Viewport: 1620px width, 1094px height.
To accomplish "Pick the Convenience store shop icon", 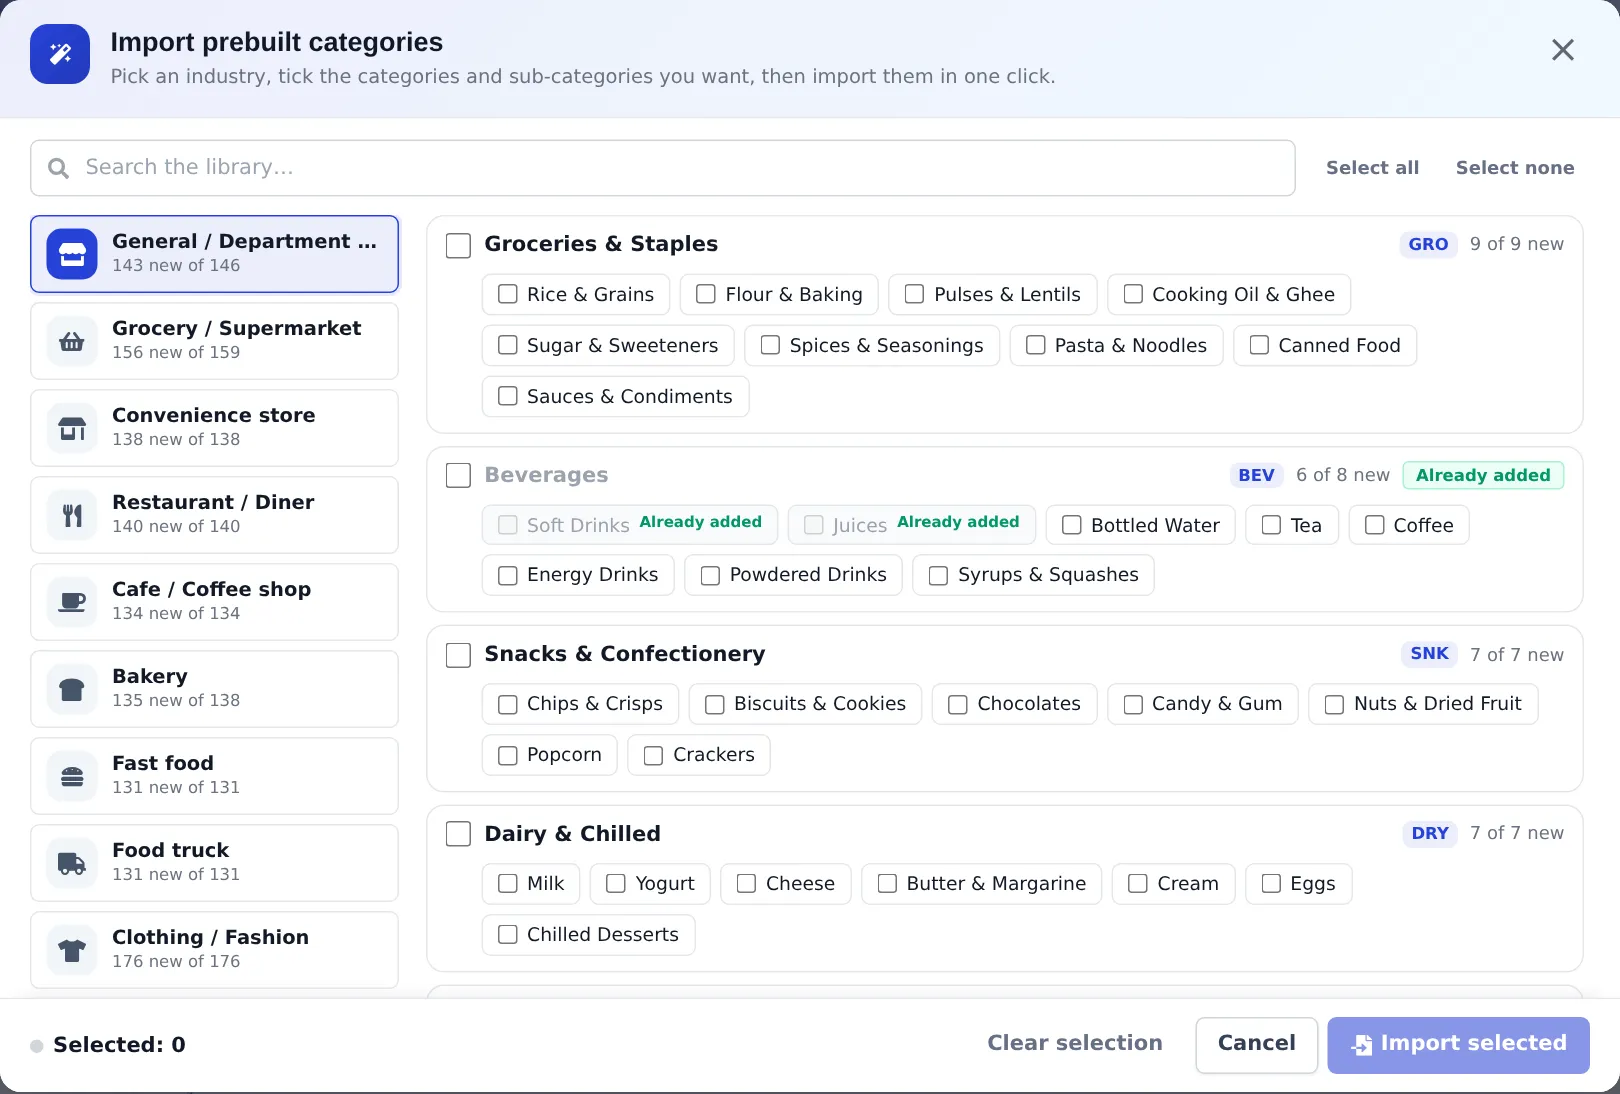I will coord(72,428).
